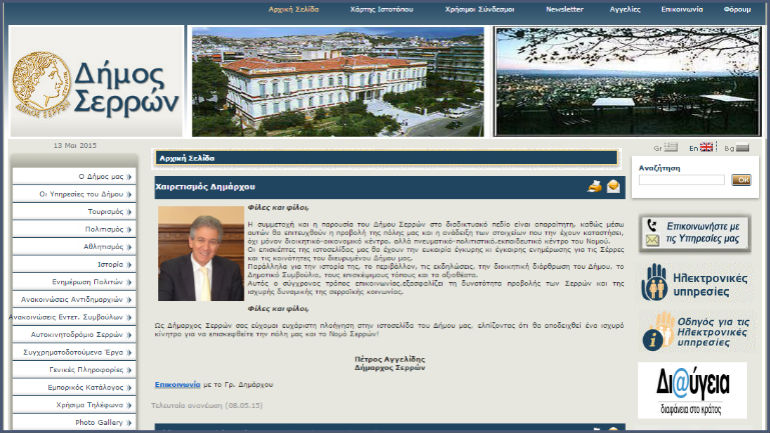This screenshot has height=433, width=770.
Task: Click the printer icon in greeting header
Action: coord(594,186)
